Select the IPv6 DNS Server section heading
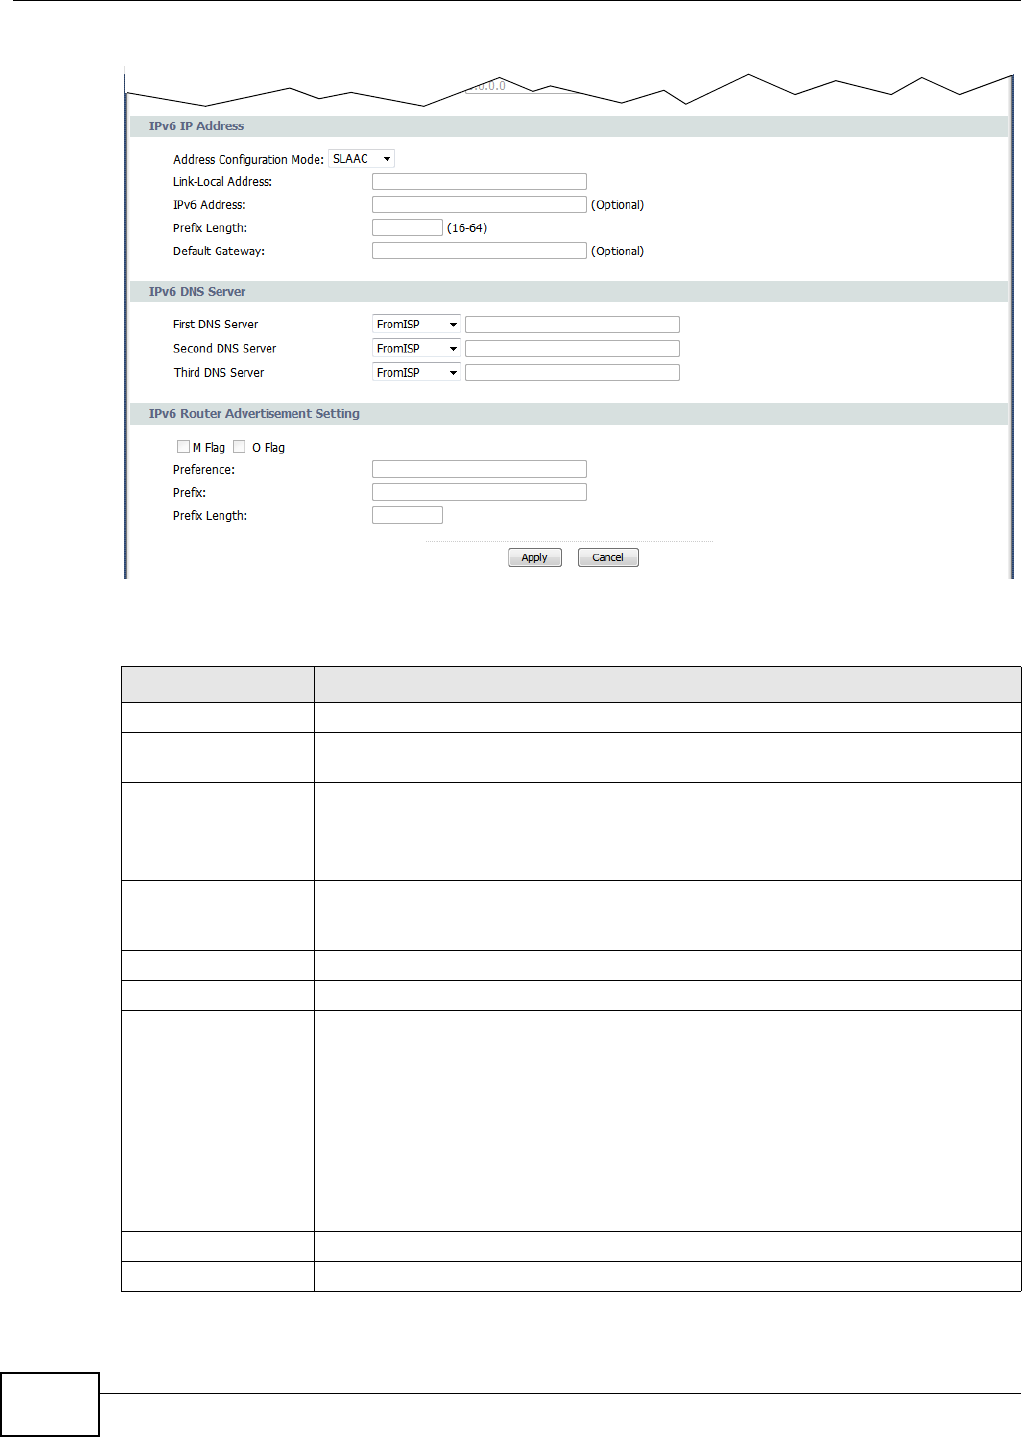 tap(197, 292)
